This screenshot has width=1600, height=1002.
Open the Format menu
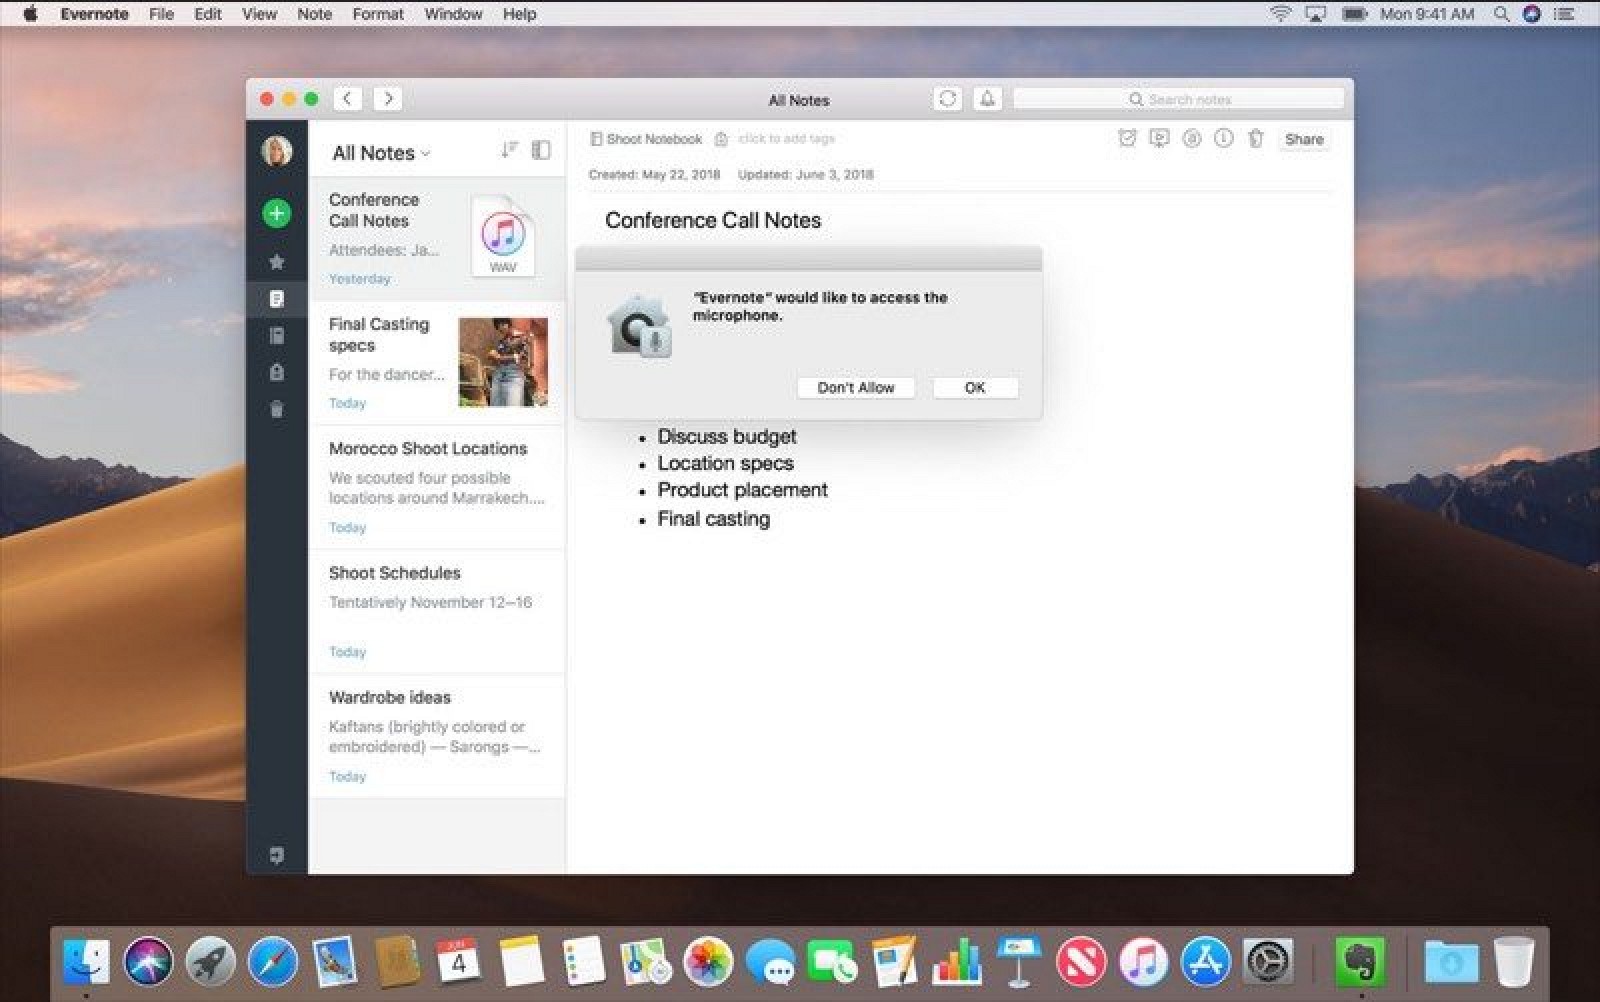(x=377, y=14)
